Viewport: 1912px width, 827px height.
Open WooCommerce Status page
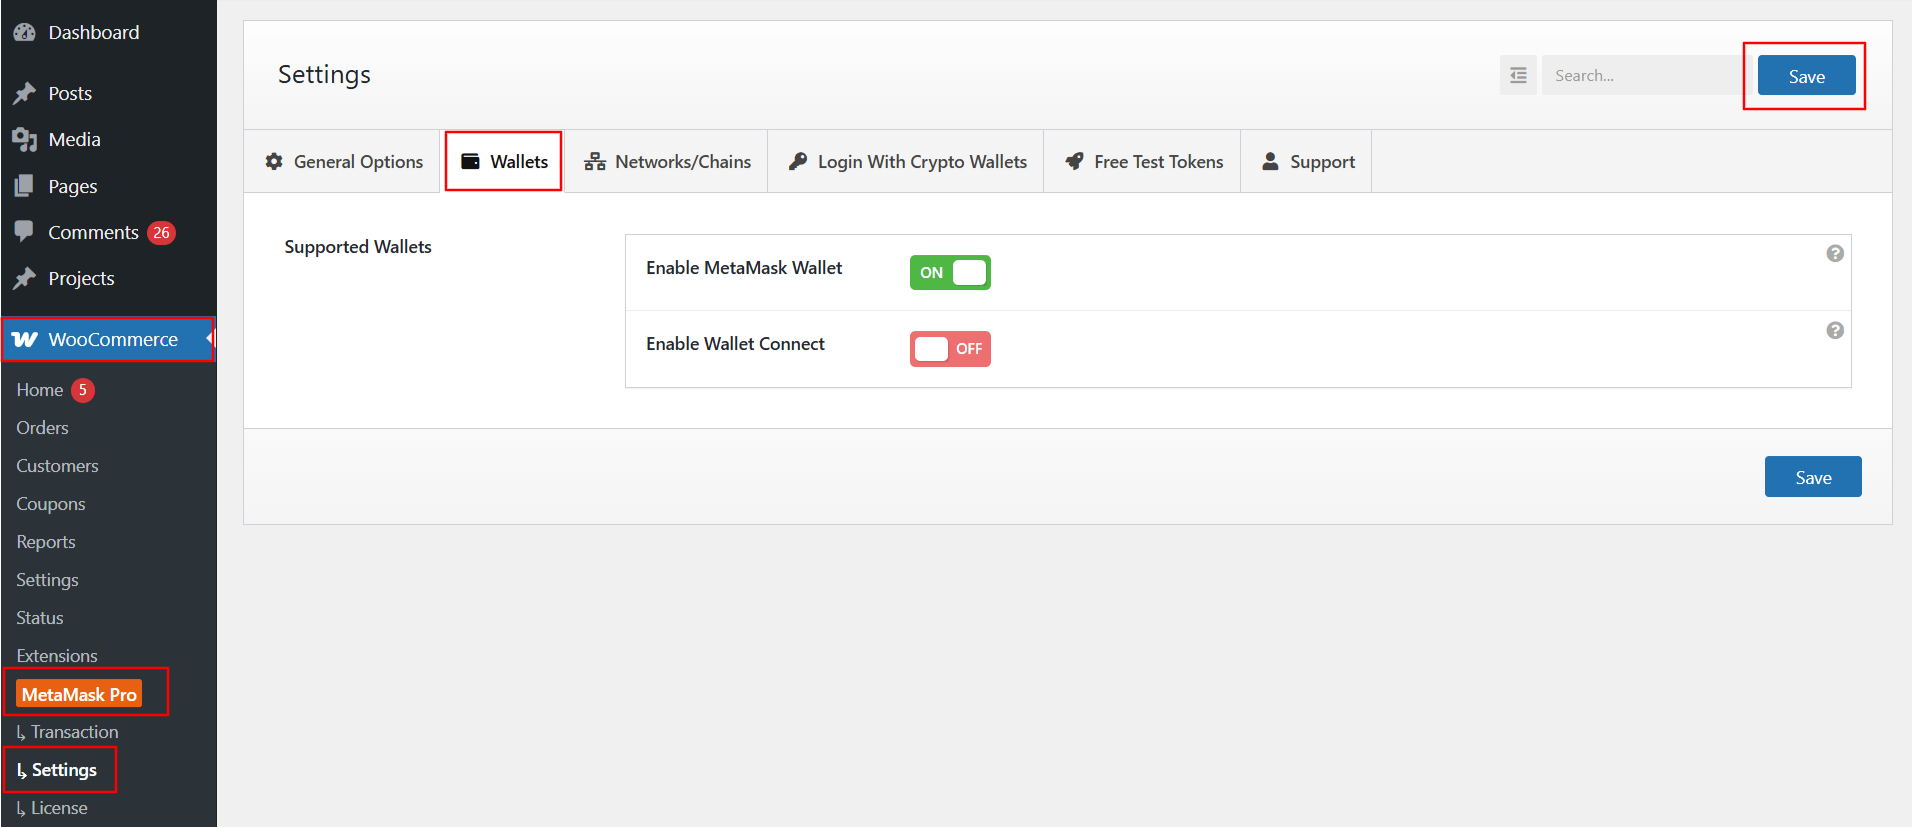40,618
